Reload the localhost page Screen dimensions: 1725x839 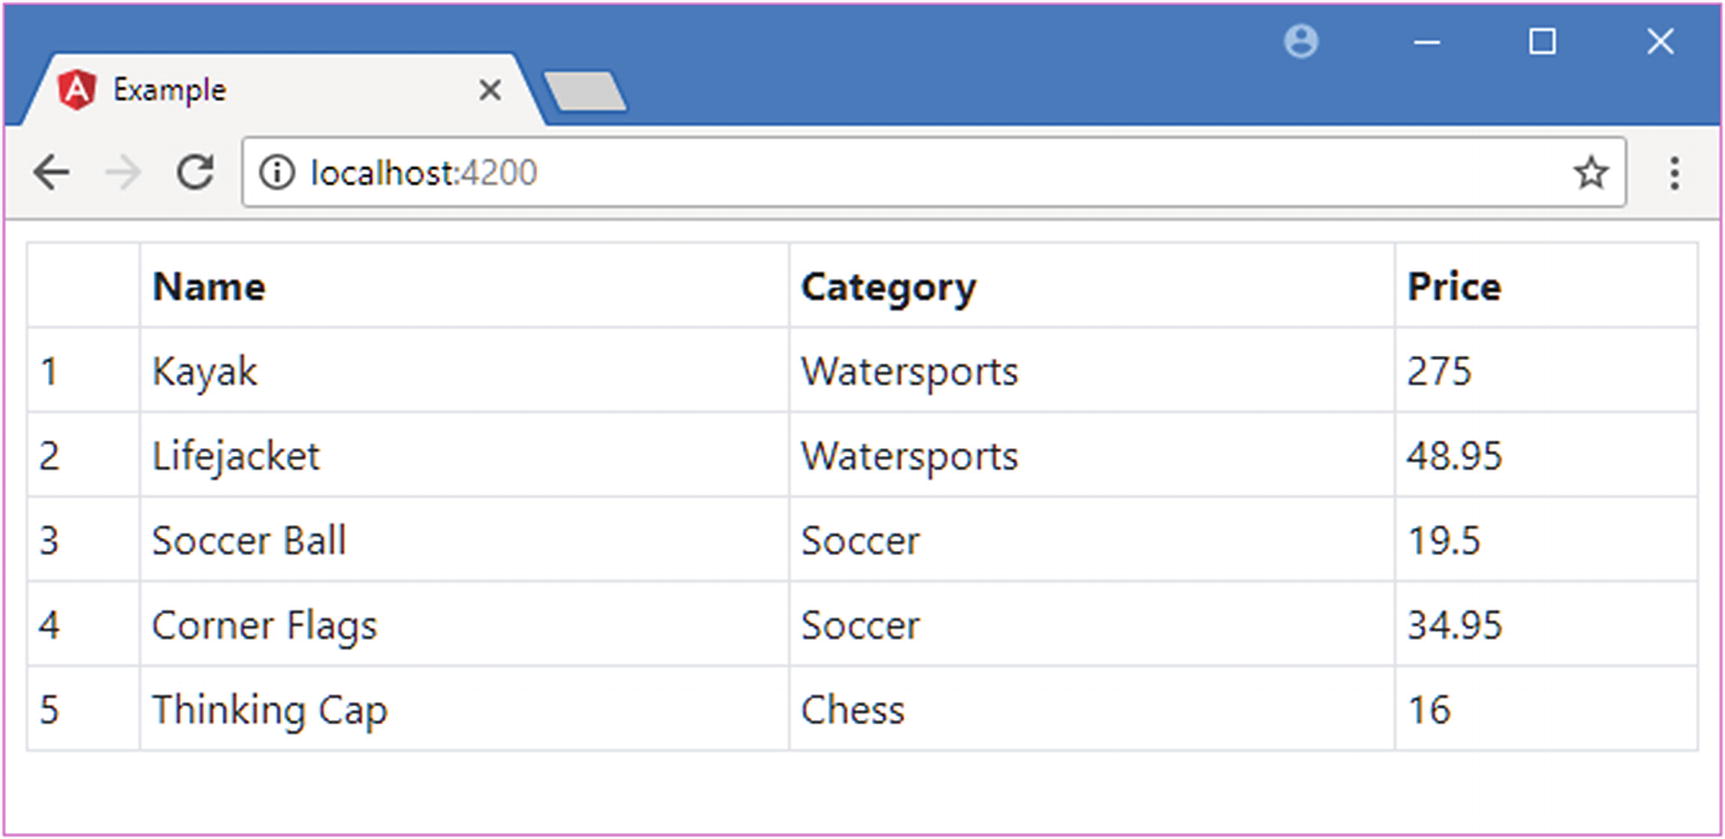(195, 173)
